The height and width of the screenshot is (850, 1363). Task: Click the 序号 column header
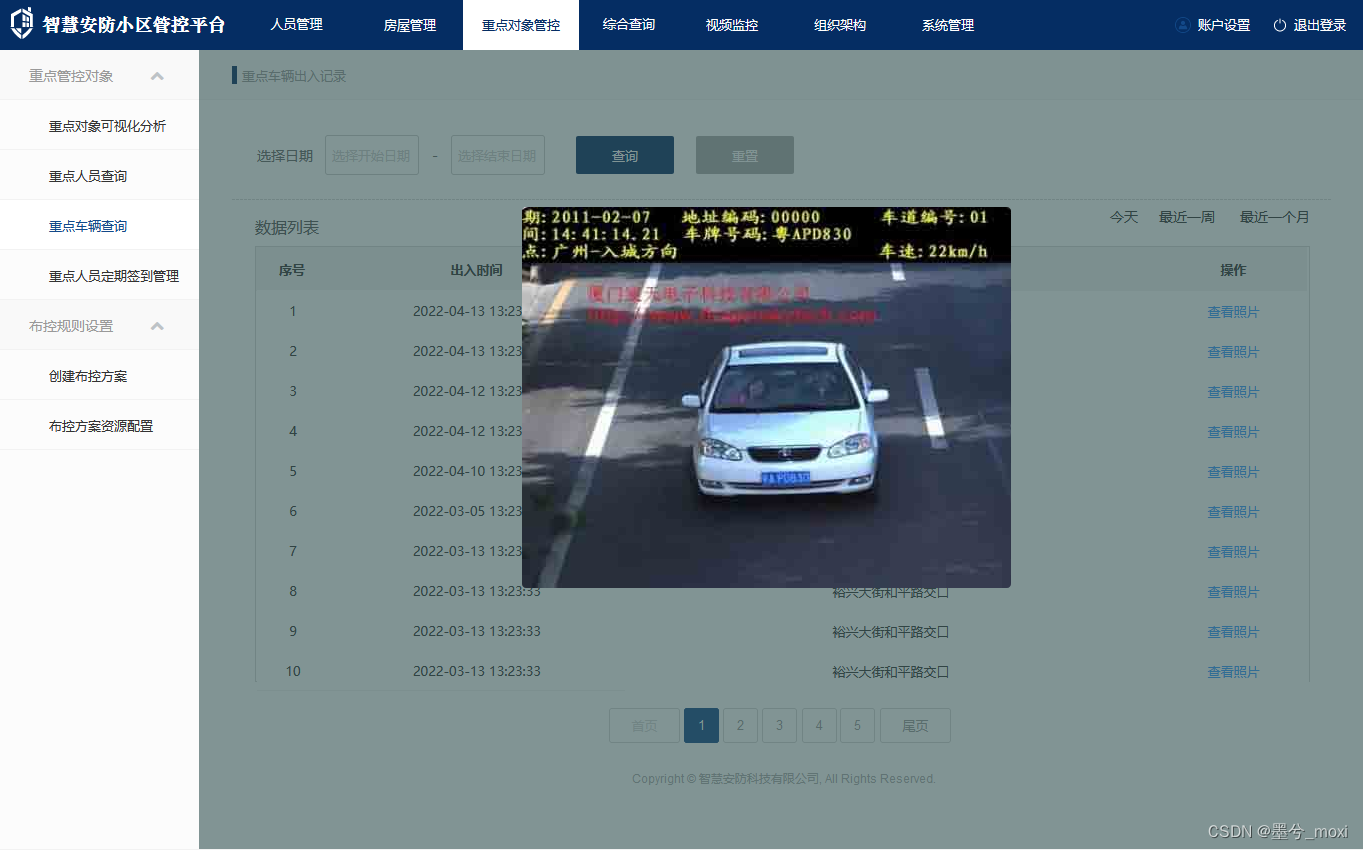[x=292, y=270]
